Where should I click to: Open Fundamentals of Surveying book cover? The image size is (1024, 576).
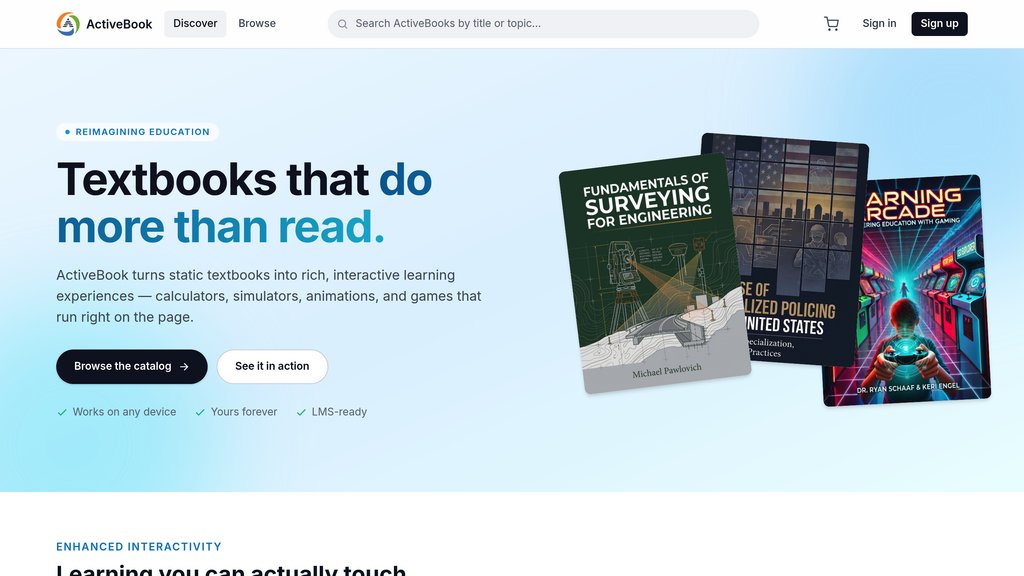click(x=654, y=274)
